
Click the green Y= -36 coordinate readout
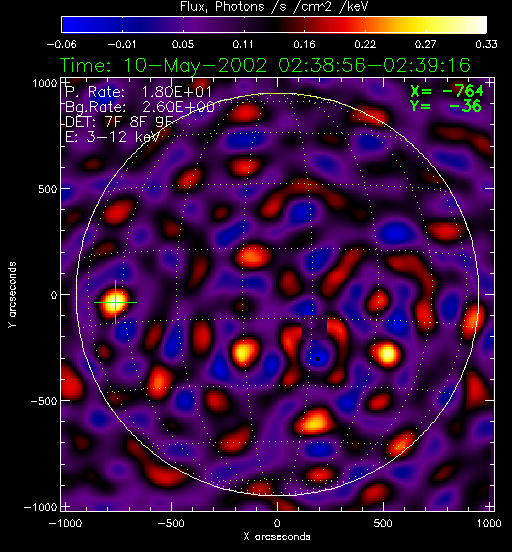(445, 106)
